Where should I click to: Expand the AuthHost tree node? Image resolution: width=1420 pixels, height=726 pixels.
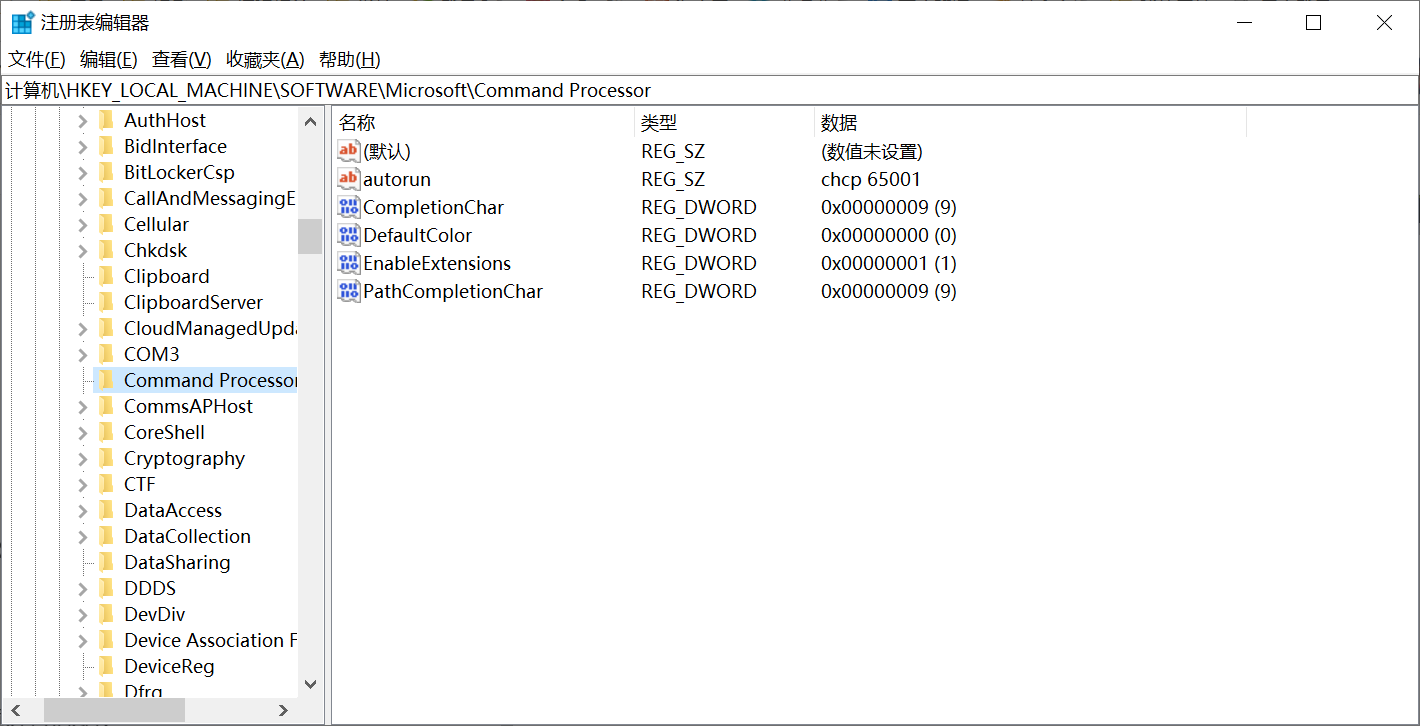pos(85,120)
